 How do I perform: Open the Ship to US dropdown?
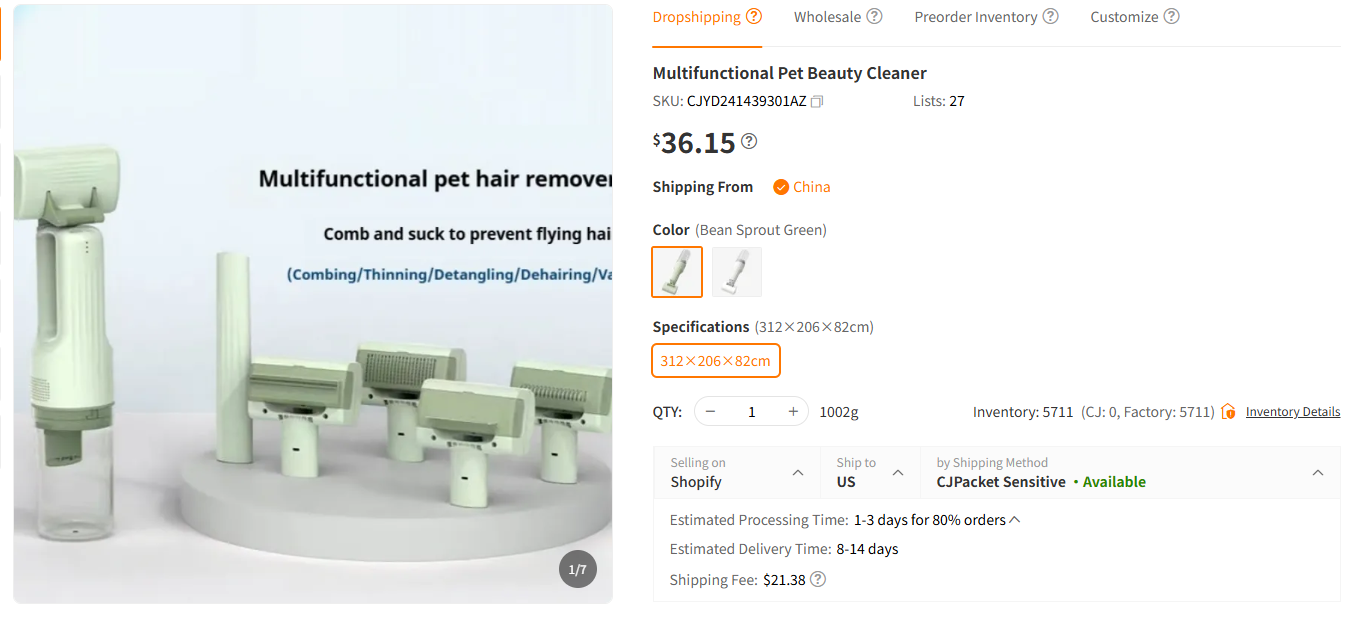tap(898, 473)
